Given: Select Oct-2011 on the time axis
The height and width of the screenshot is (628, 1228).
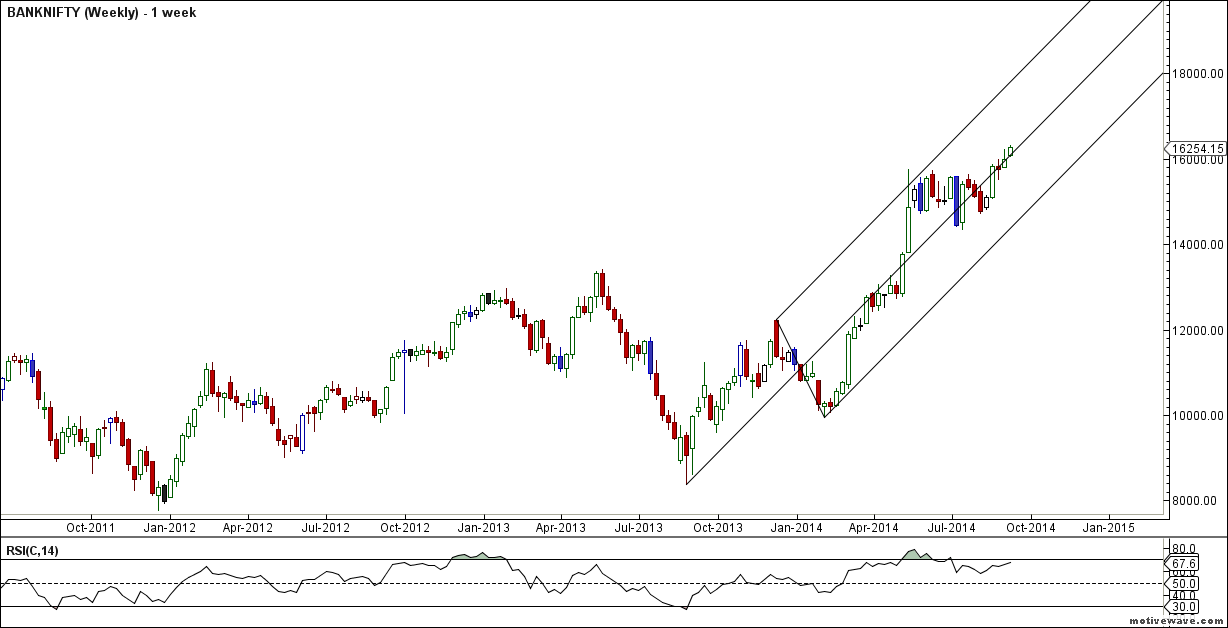Looking at the screenshot, I should pos(90,526).
